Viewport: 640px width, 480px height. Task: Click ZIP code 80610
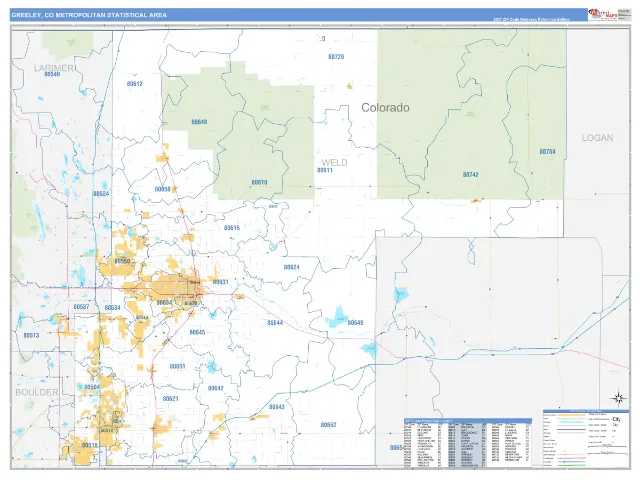pyautogui.click(x=259, y=182)
